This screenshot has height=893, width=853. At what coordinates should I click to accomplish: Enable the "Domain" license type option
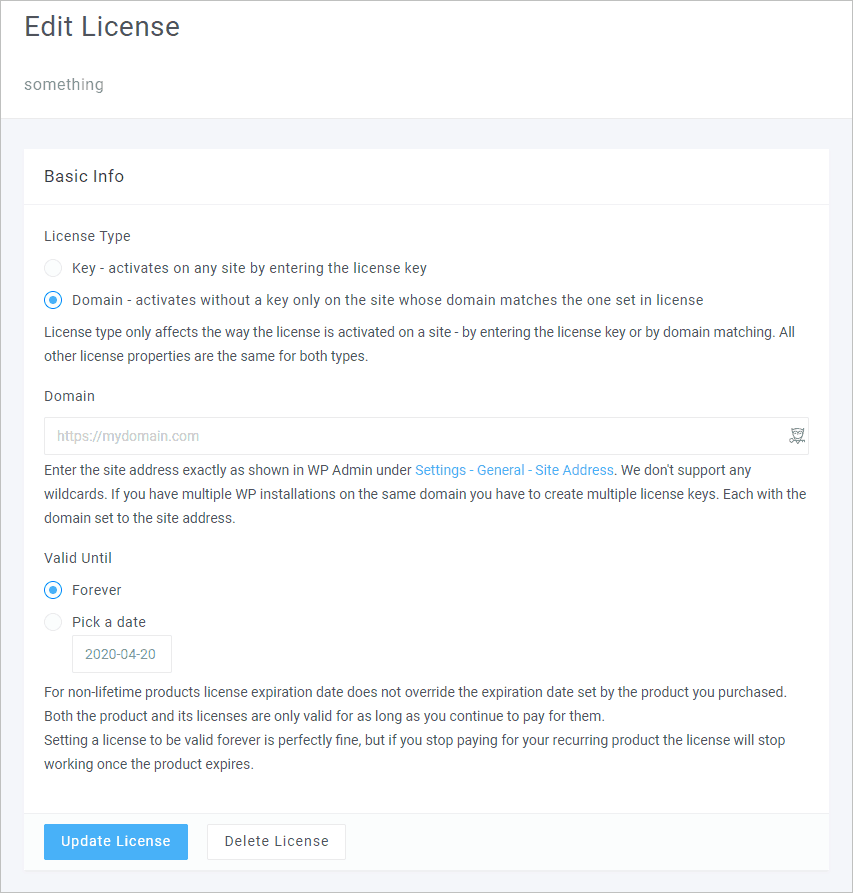pyautogui.click(x=52, y=300)
